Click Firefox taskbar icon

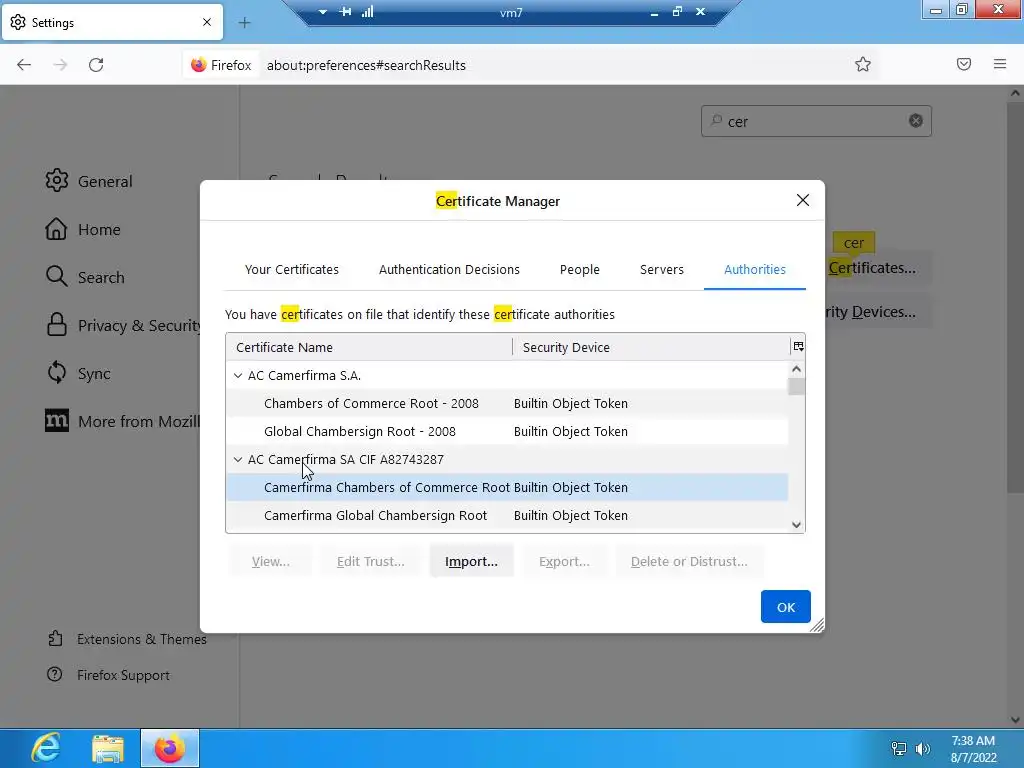(x=170, y=748)
